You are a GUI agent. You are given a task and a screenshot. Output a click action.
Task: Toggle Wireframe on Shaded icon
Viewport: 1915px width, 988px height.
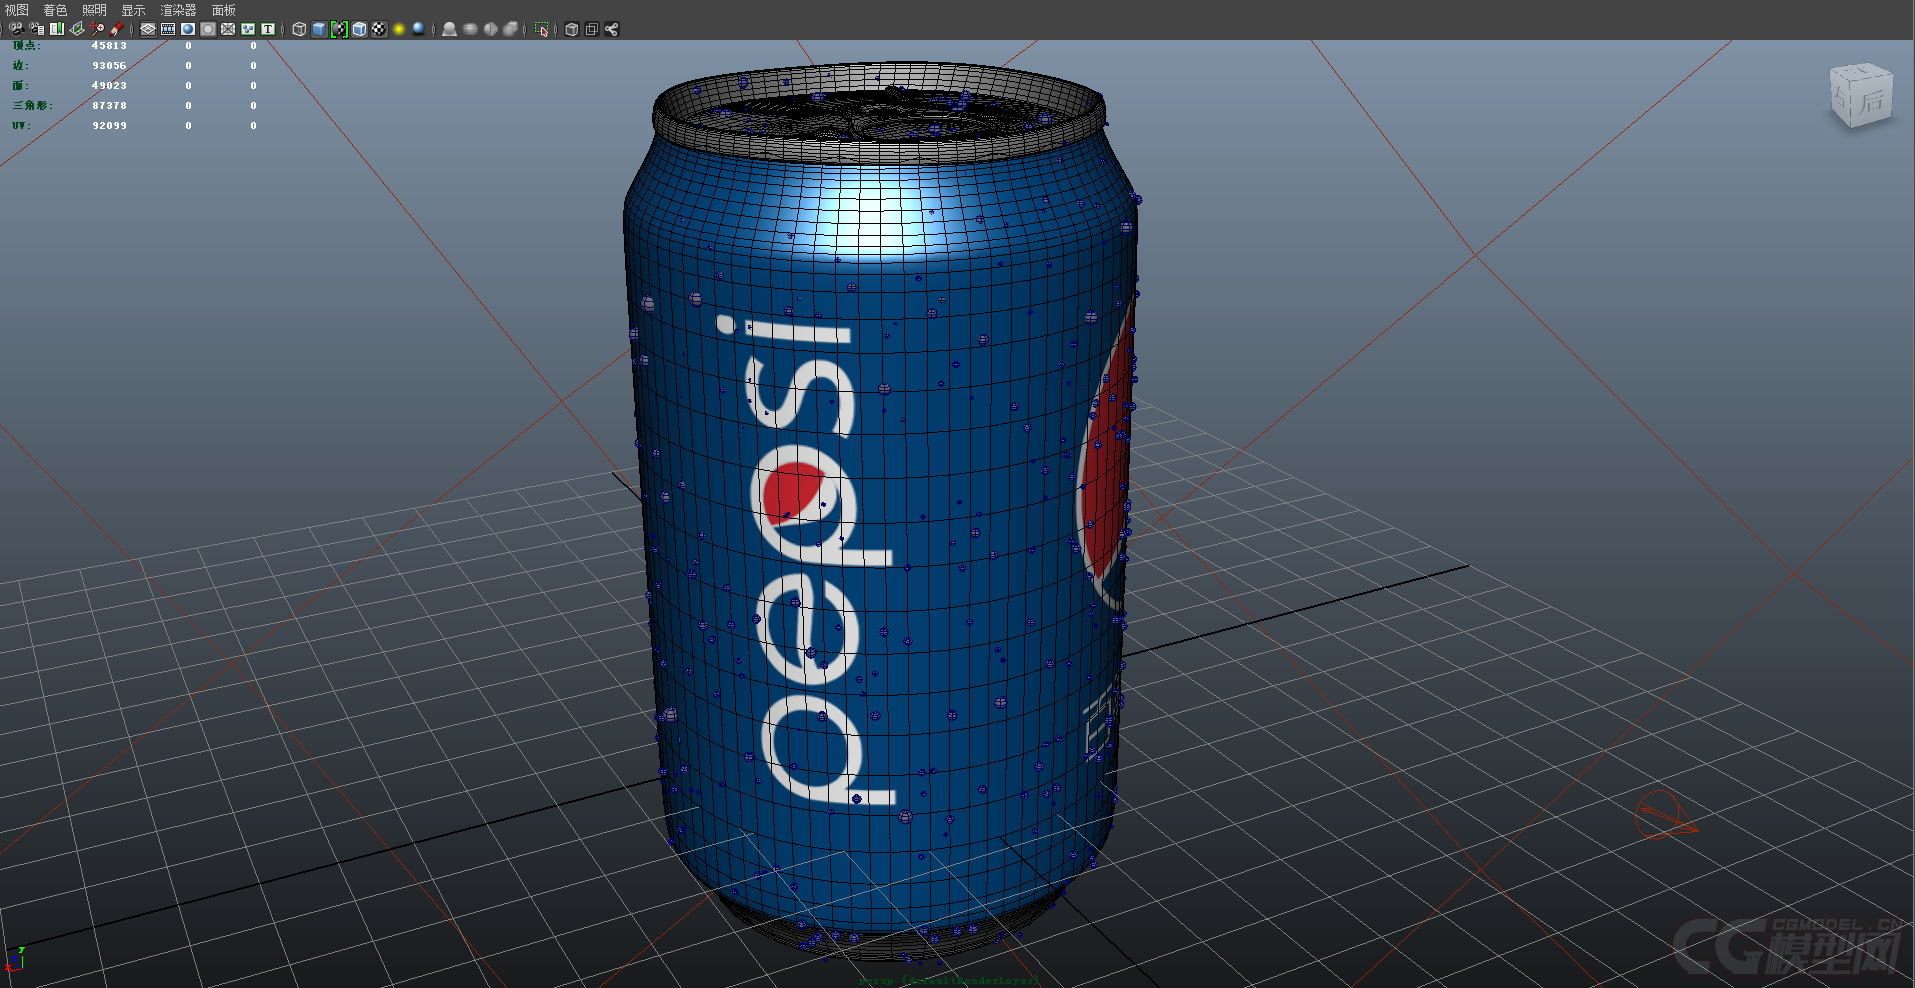tap(359, 29)
